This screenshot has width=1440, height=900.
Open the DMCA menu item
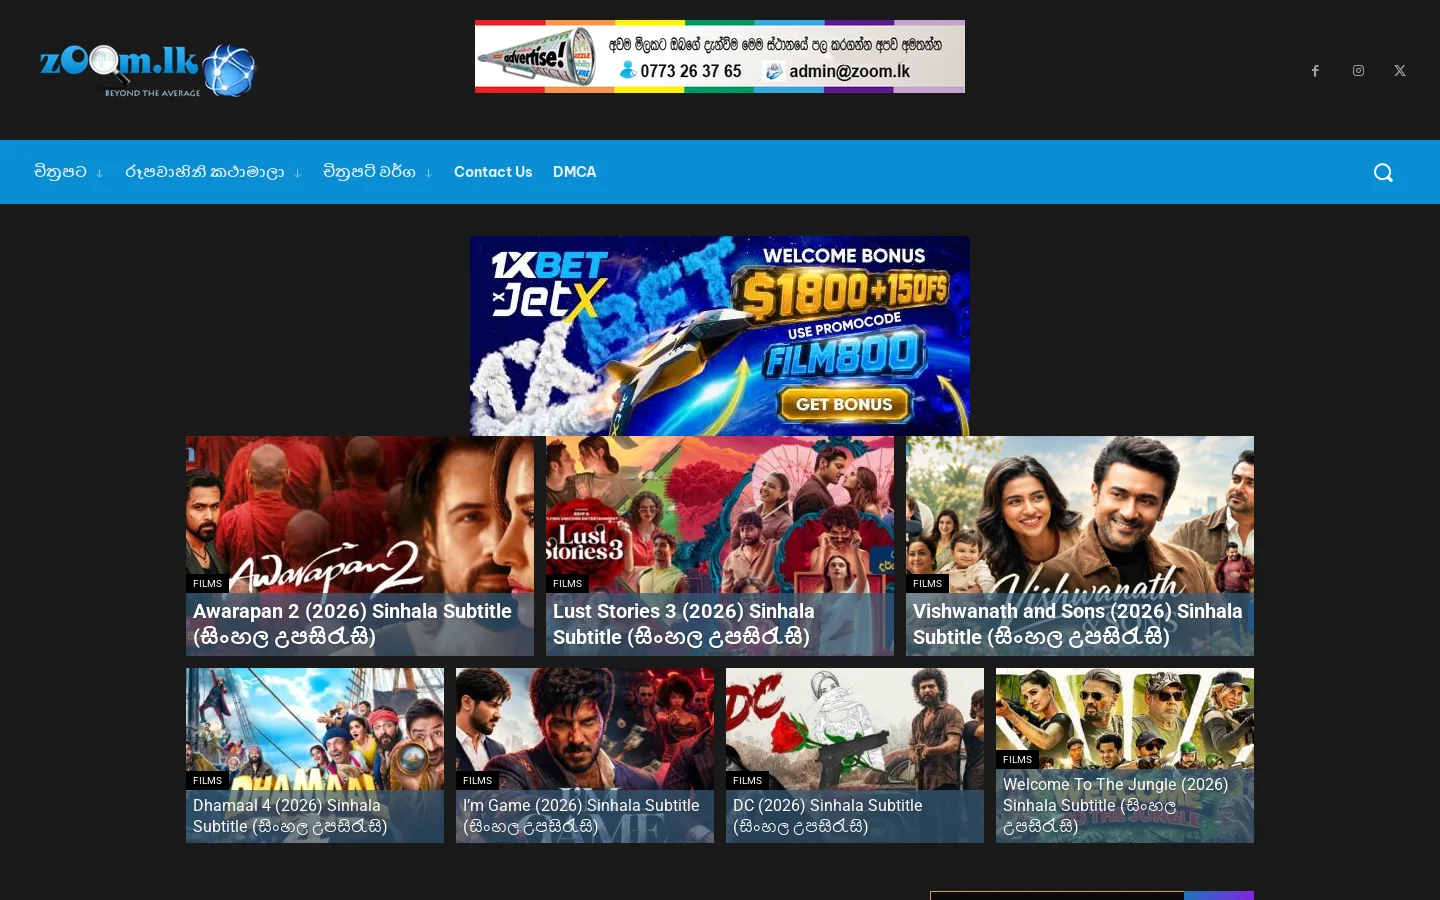pyautogui.click(x=574, y=172)
